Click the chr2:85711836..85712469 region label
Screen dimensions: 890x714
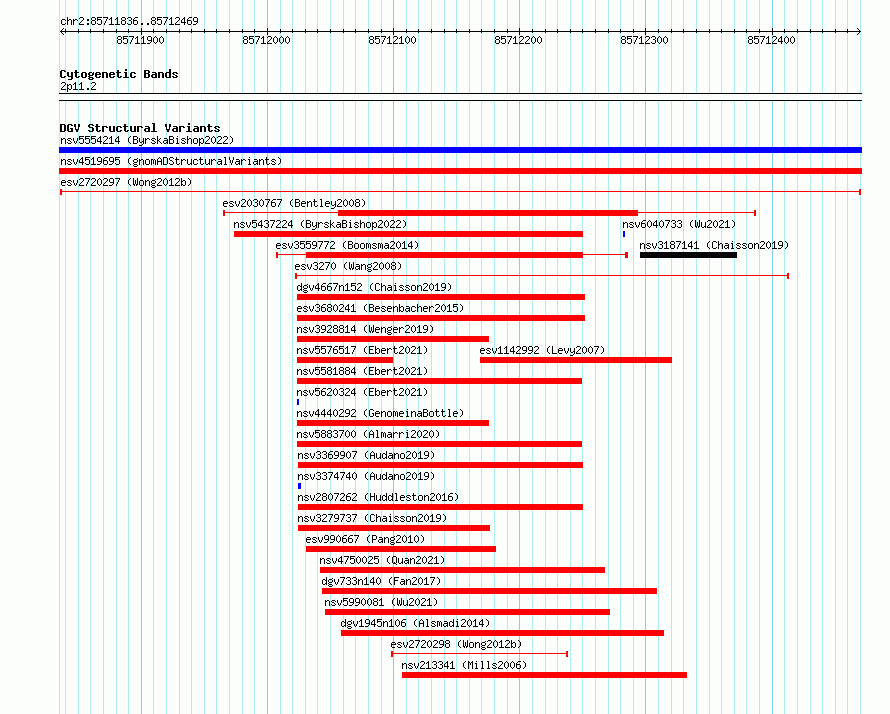pyautogui.click(x=129, y=21)
